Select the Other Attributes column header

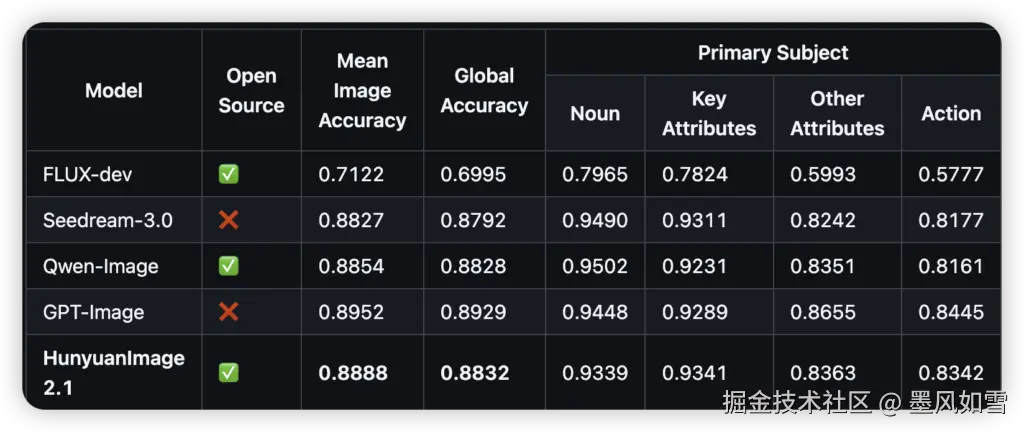click(x=837, y=114)
